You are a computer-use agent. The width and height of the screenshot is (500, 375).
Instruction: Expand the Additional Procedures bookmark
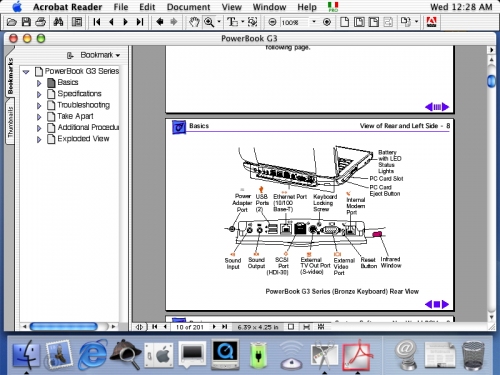click(x=39, y=128)
